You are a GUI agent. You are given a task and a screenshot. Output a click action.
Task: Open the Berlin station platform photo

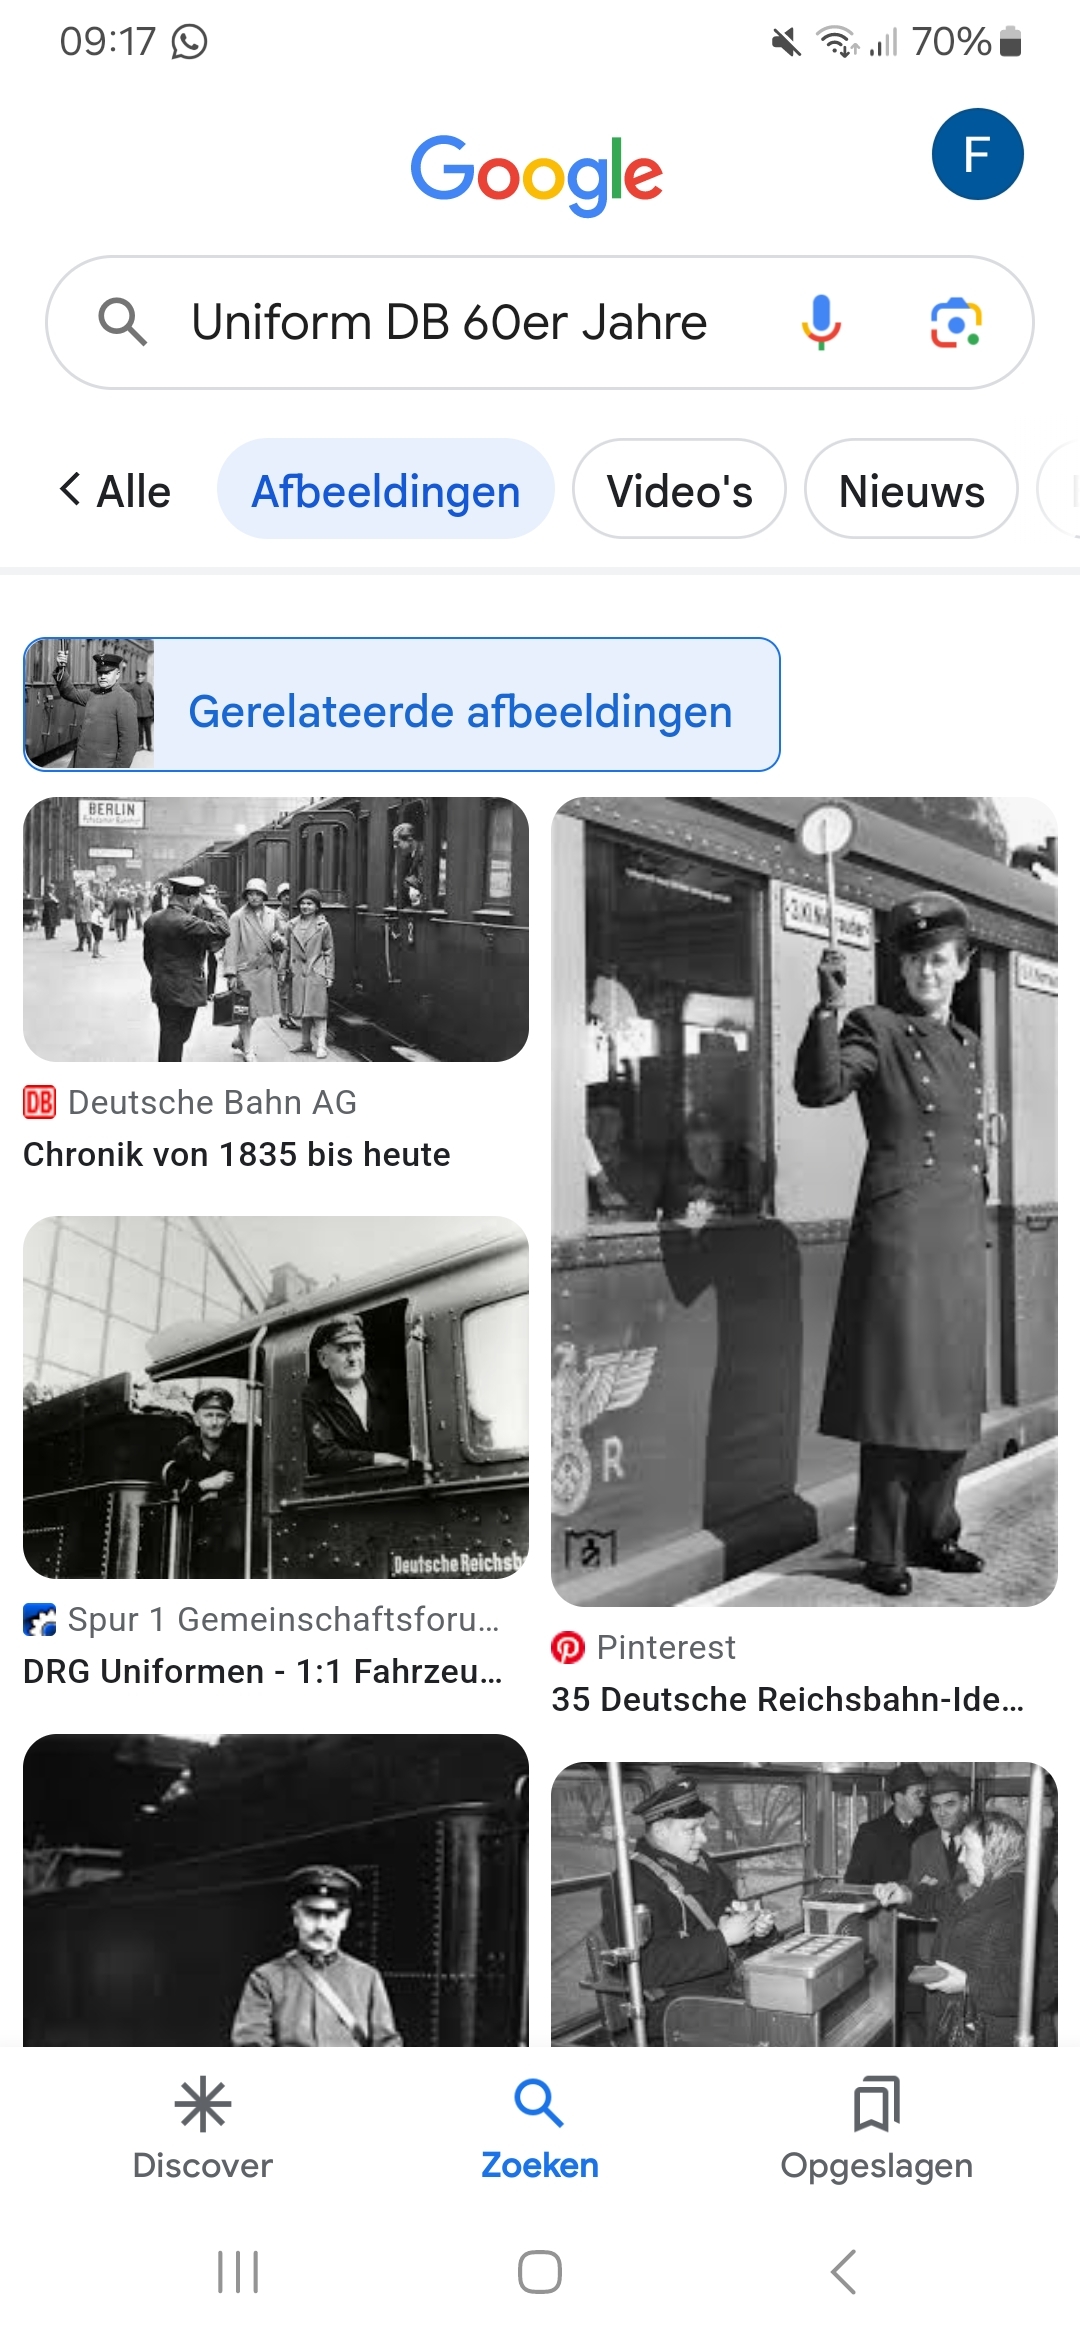[x=276, y=929]
